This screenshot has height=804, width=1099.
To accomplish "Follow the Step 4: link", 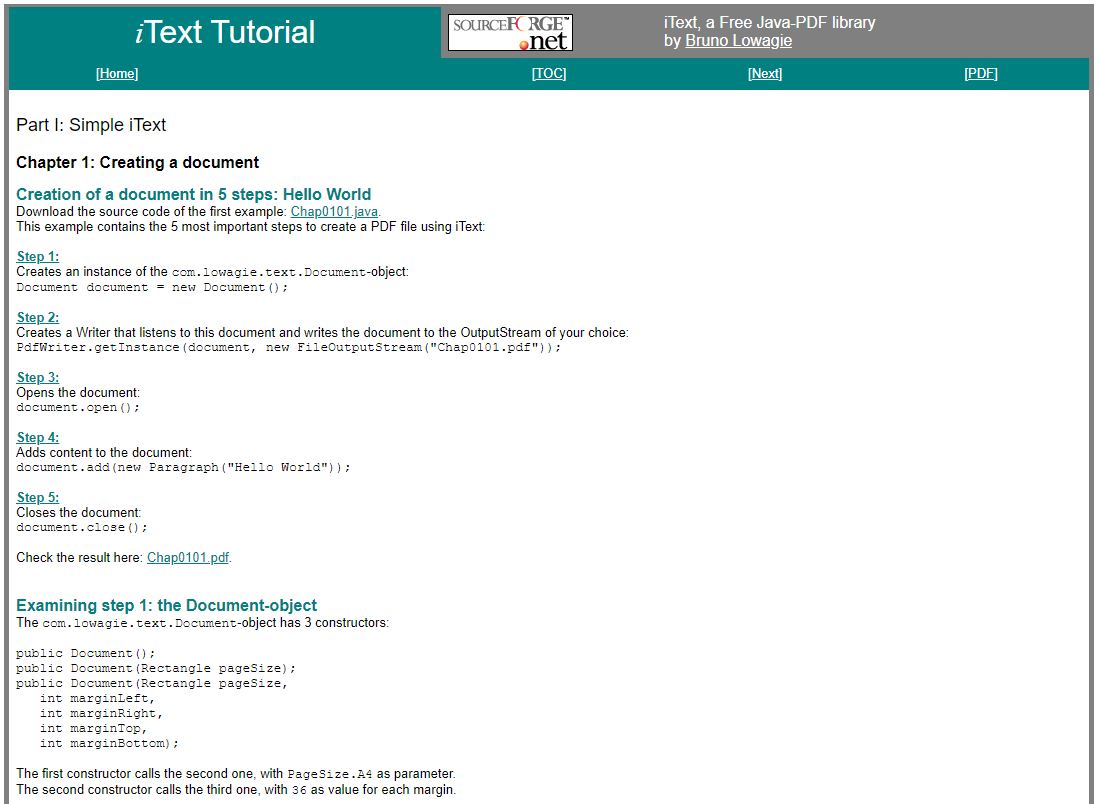I will pyautogui.click(x=38, y=437).
